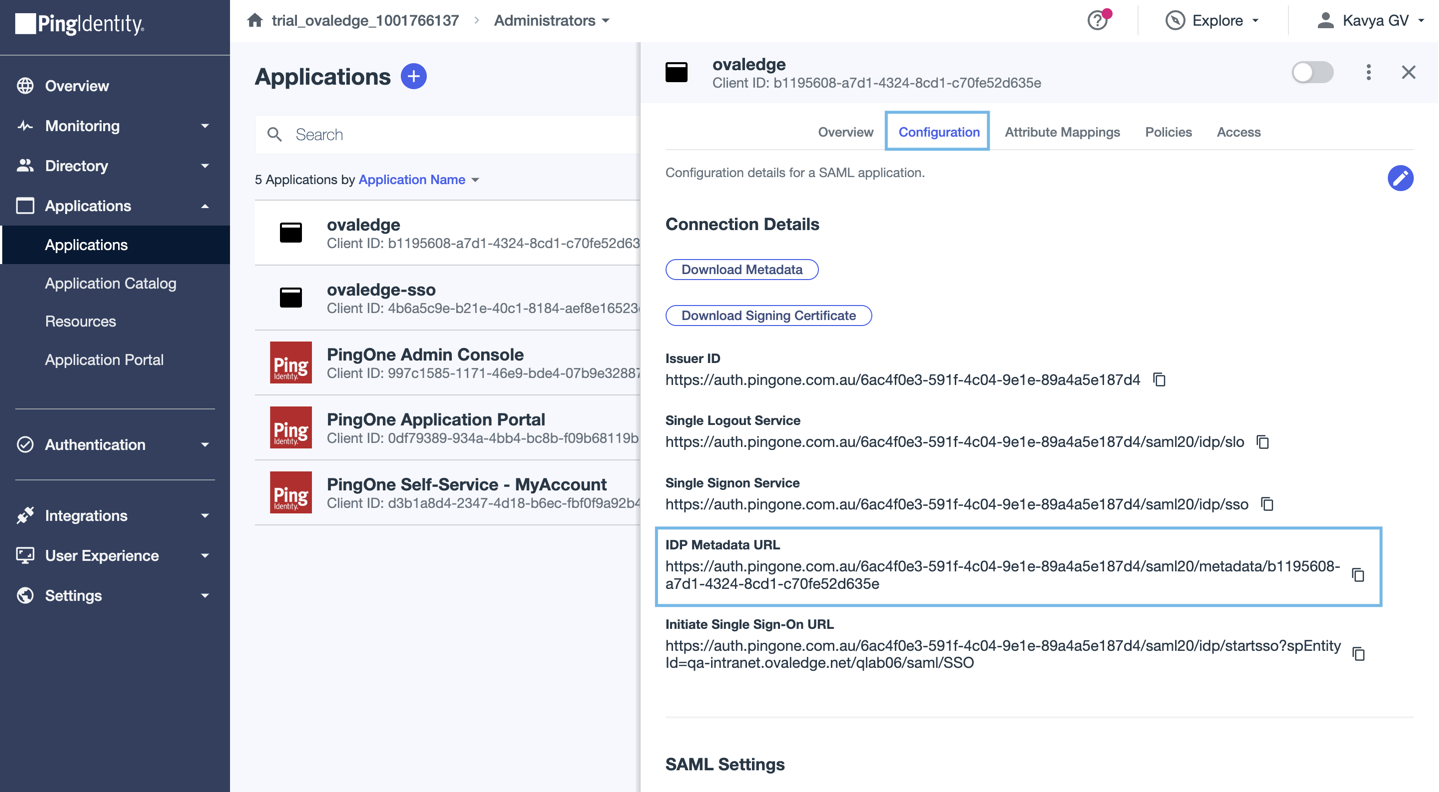Image resolution: width=1439 pixels, height=792 pixels.
Task: Open the Policies tab
Action: [1168, 132]
